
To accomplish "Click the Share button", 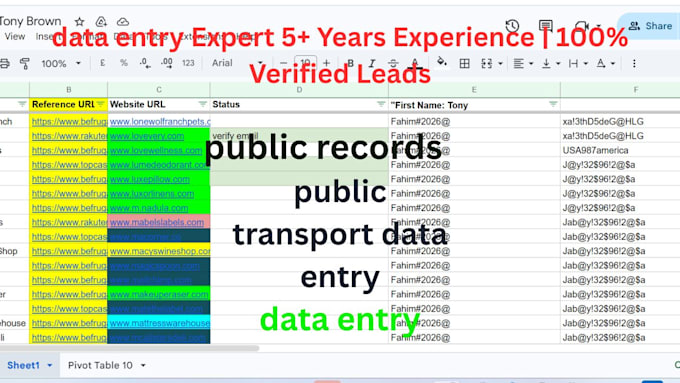I will click(651, 26).
